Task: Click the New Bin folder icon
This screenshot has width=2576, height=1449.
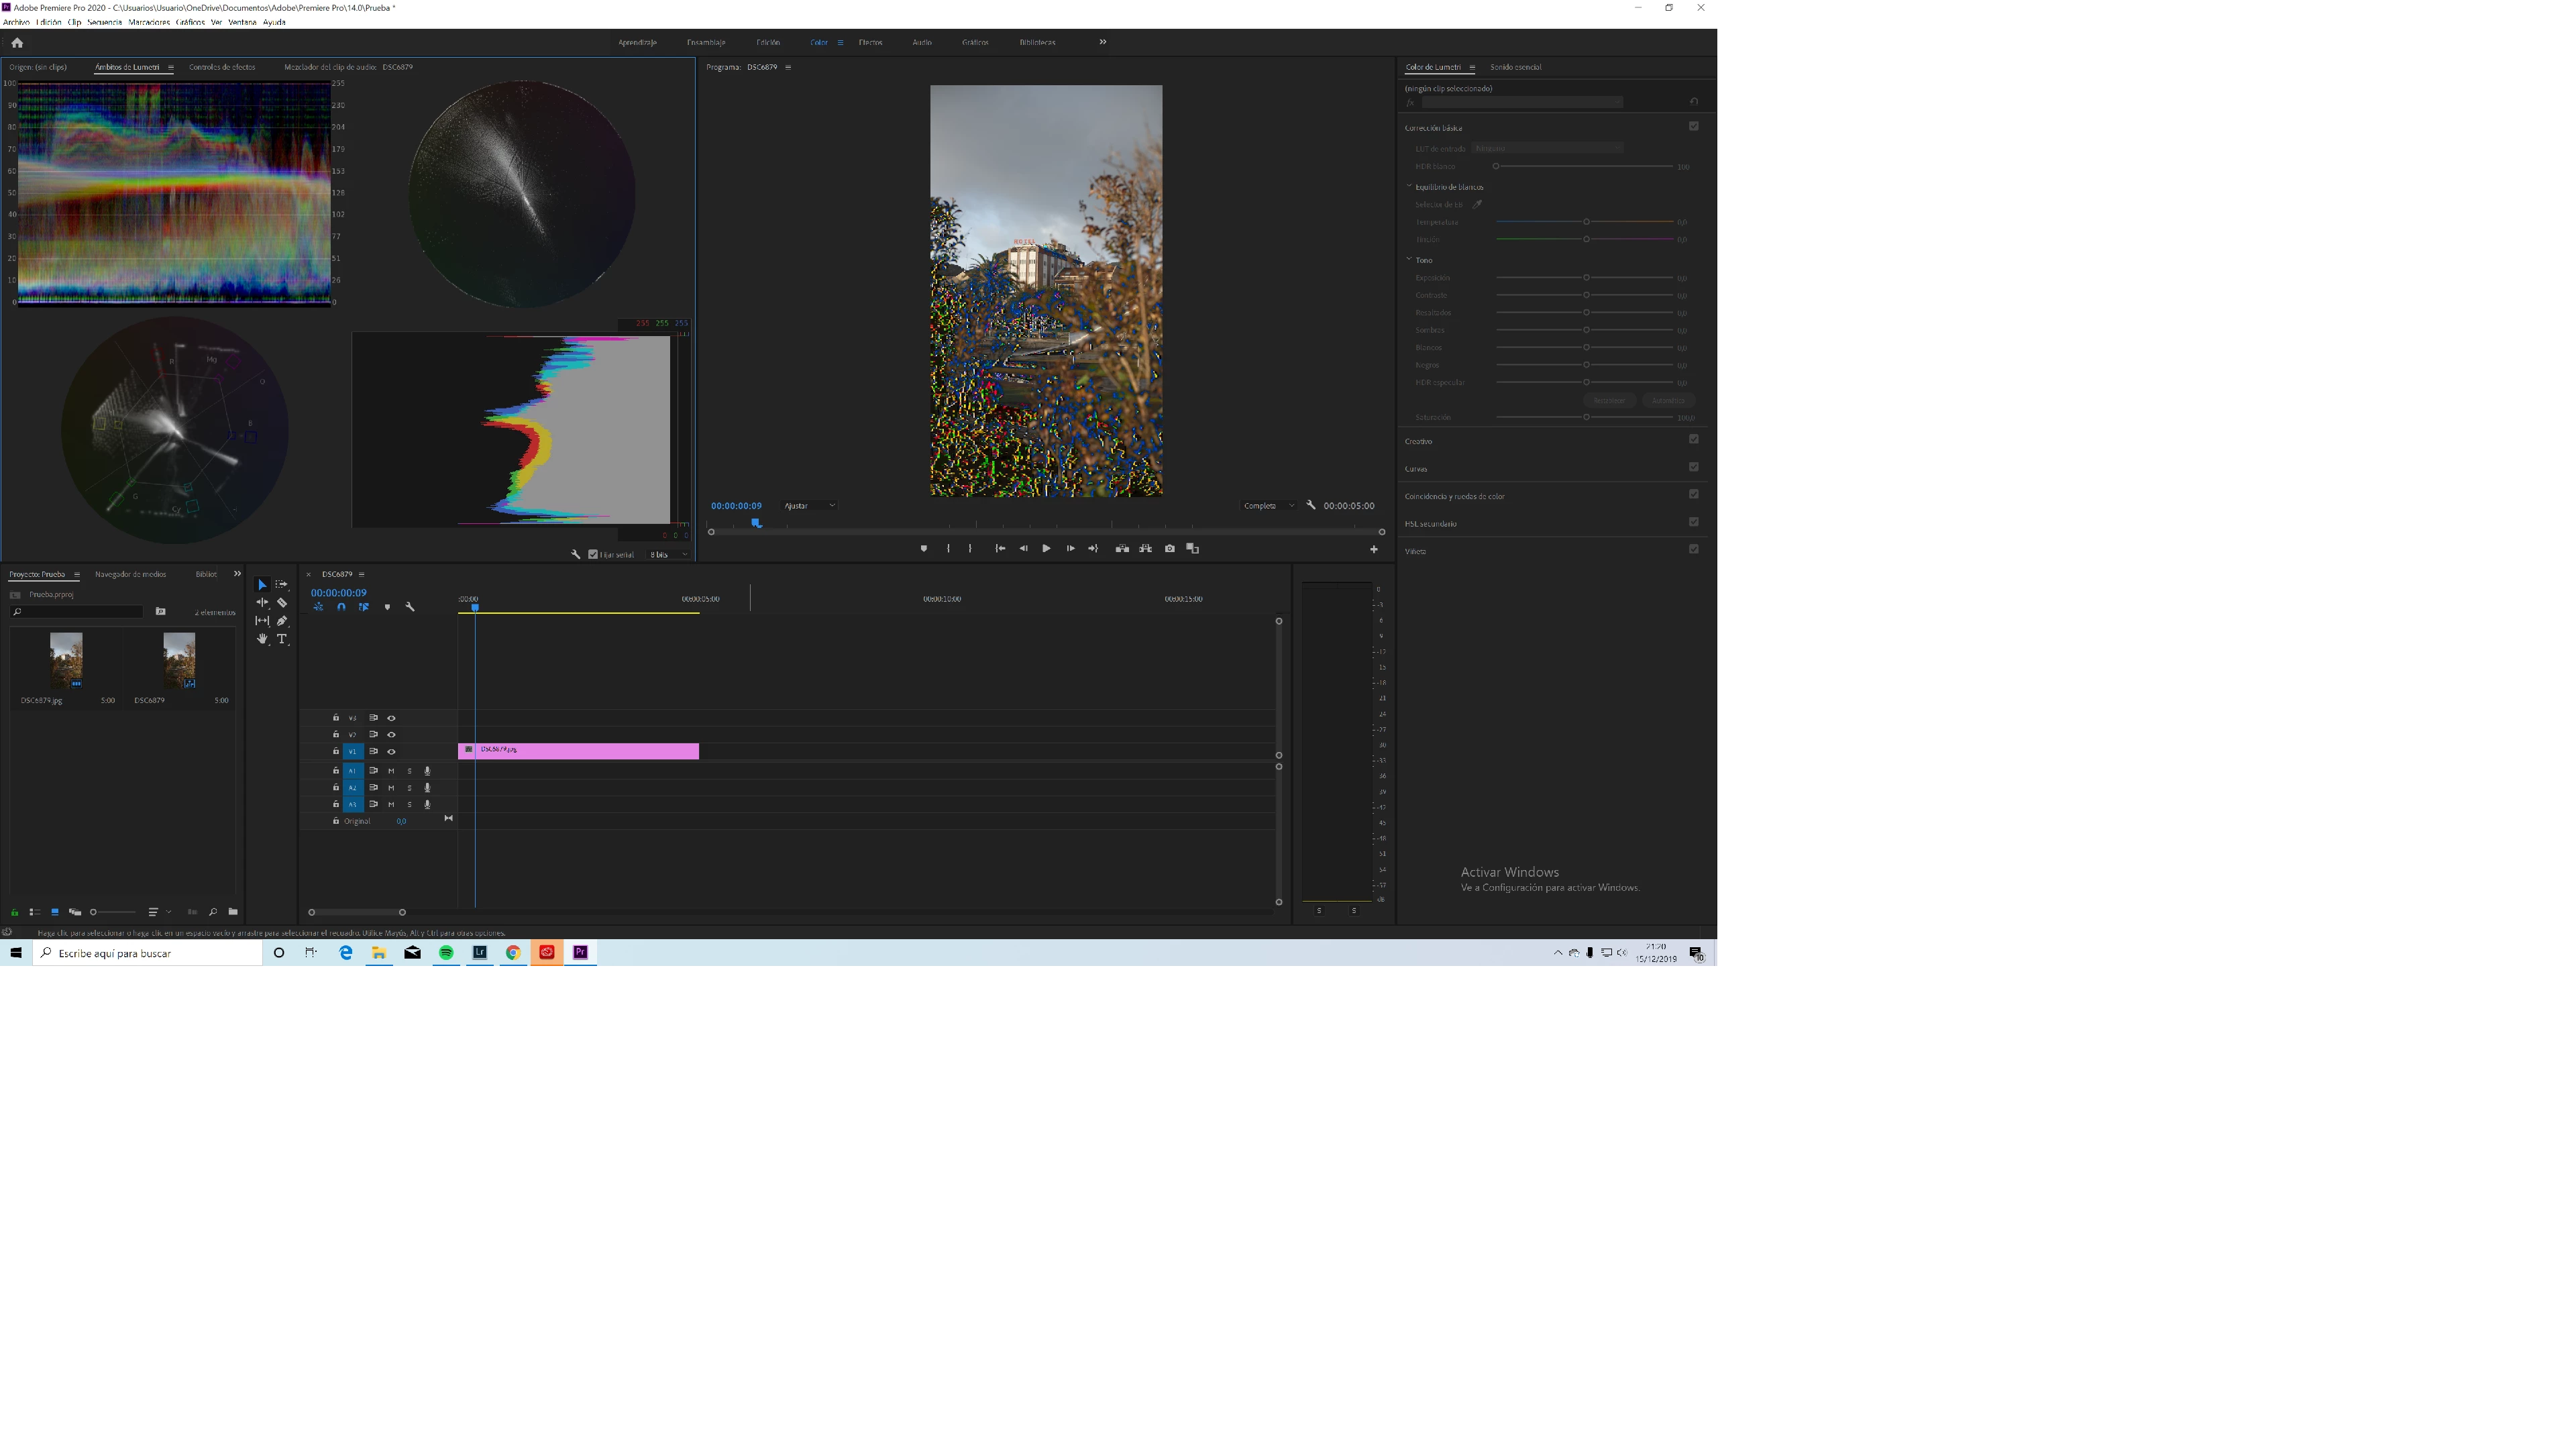Action: point(233,912)
